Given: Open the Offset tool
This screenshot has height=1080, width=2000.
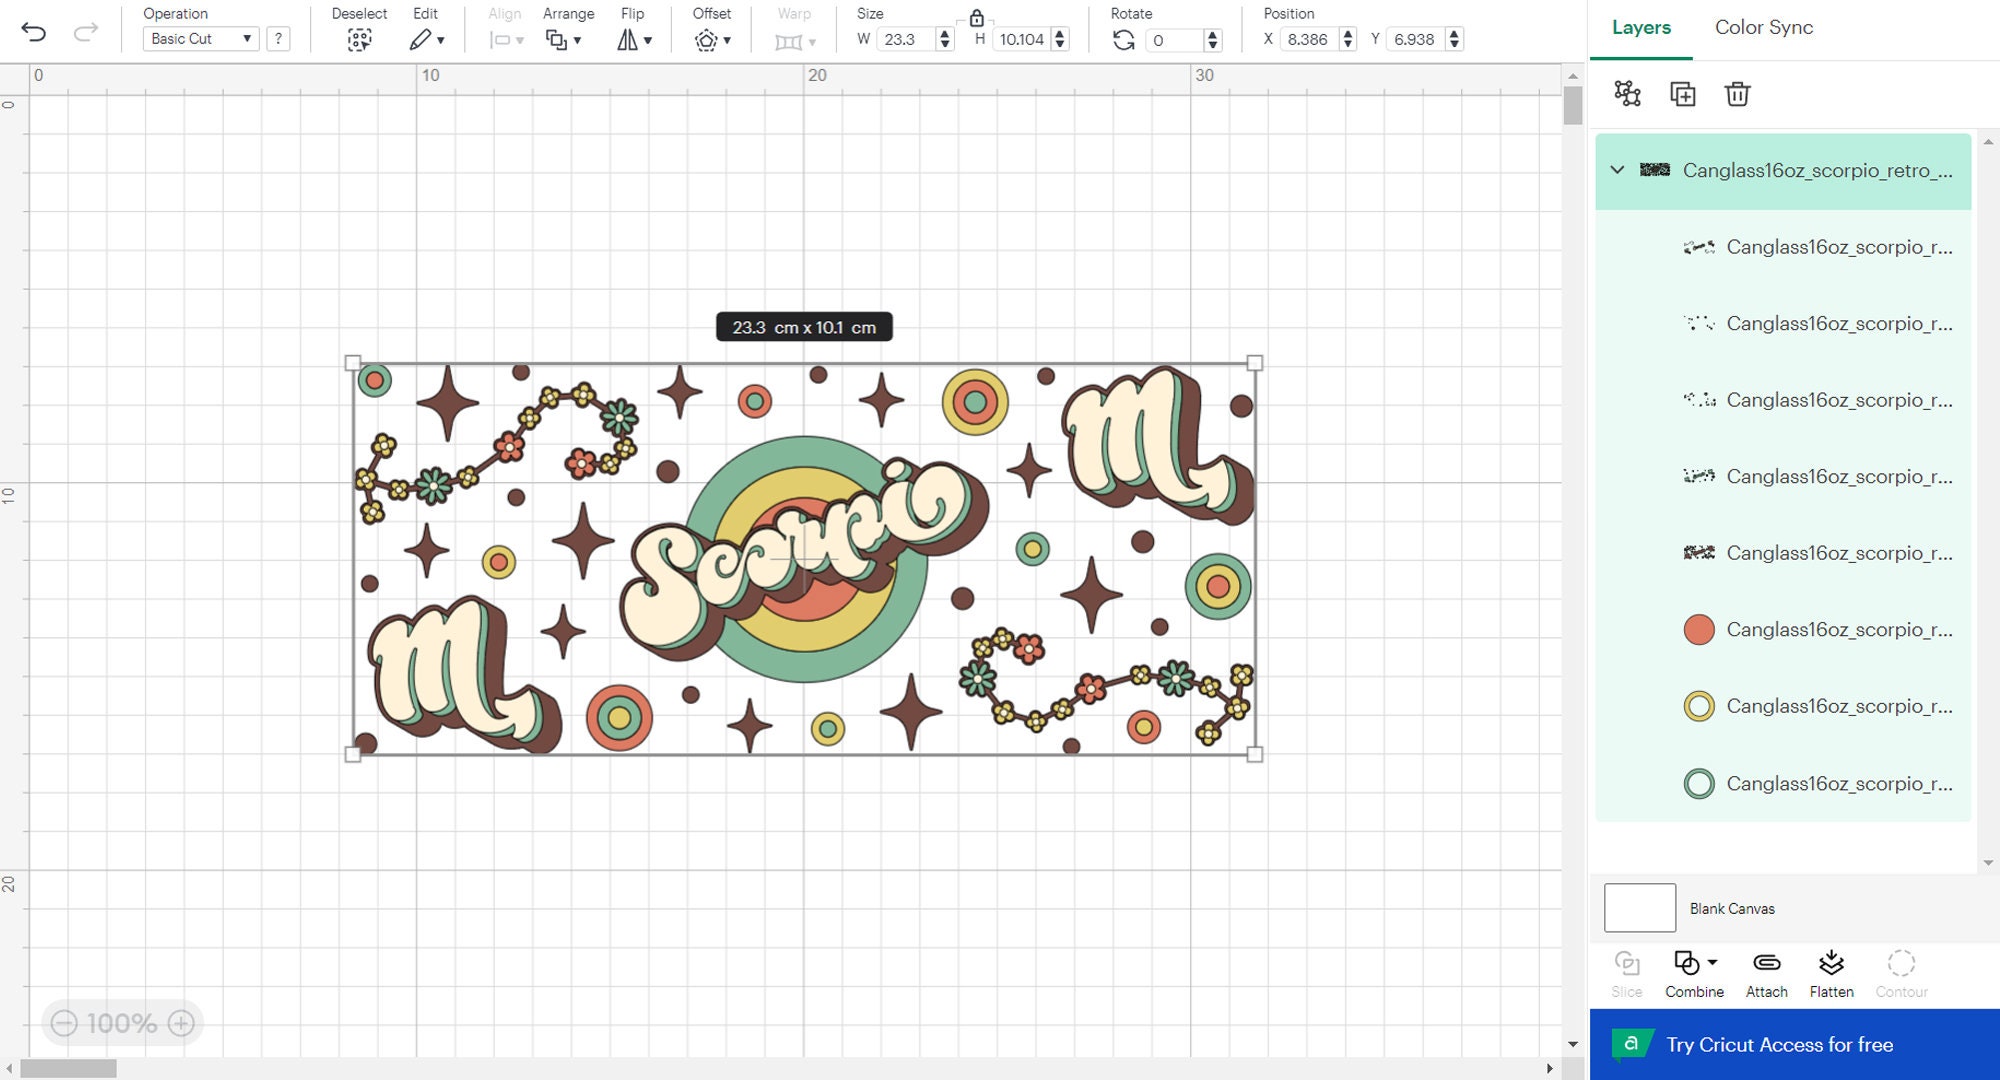Looking at the screenshot, I should tap(707, 40).
